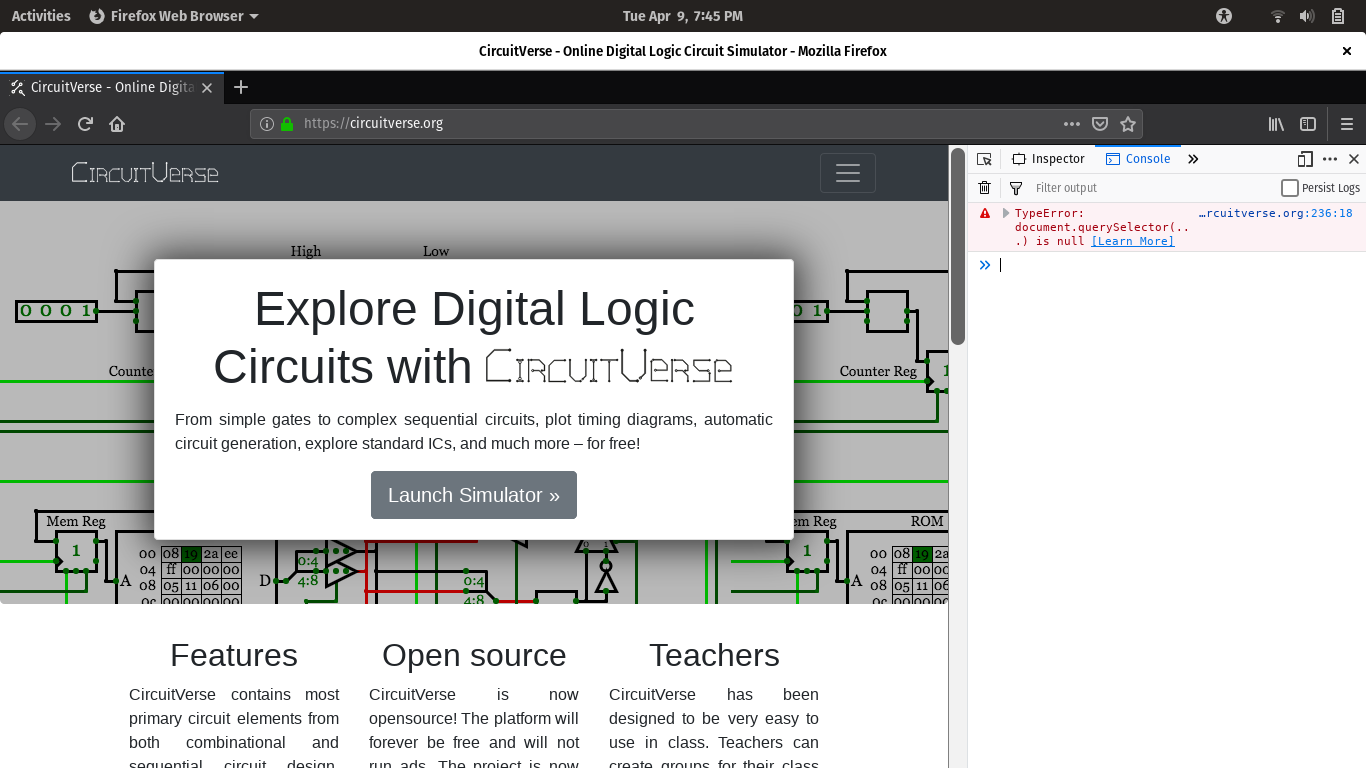Bookmark this page with the star icon
This screenshot has height=768, width=1366.
coord(1129,124)
